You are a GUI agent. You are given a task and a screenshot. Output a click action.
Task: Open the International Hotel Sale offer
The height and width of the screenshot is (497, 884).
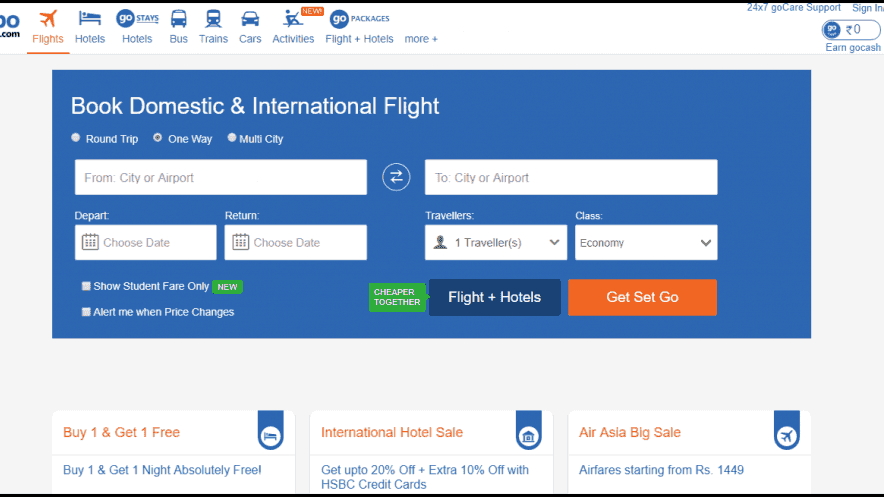pyautogui.click(x=392, y=432)
